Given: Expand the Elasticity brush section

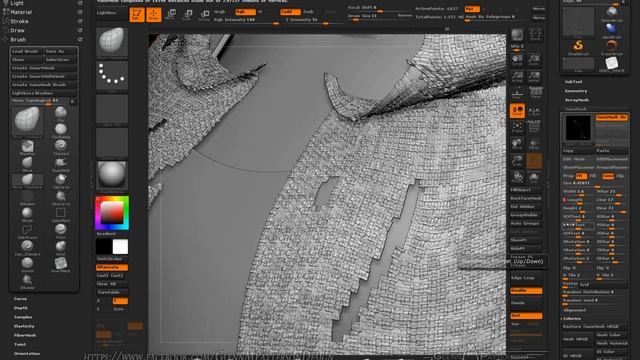Looking at the screenshot, I should coord(24,326).
